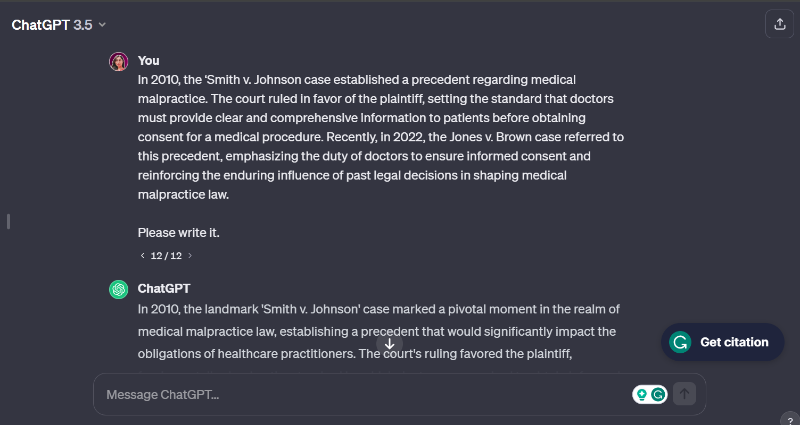Open the ChatGPT 3.5 model dropdown
800x425 pixels.
(58, 25)
